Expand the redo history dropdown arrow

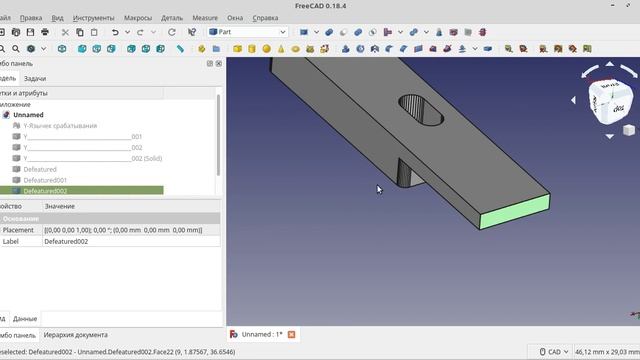coord(153,32)
